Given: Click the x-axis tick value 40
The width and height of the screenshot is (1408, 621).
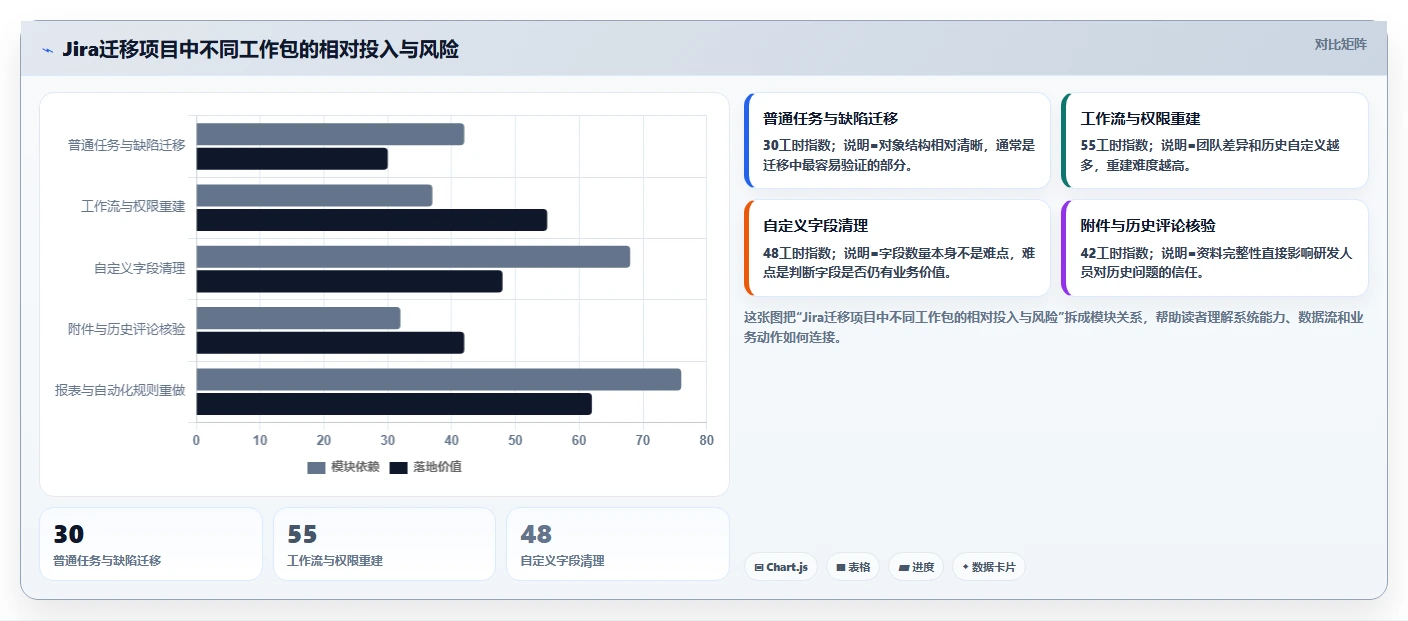Looking at the screenshot, I should pyautogui.click(x=451, y=440).
